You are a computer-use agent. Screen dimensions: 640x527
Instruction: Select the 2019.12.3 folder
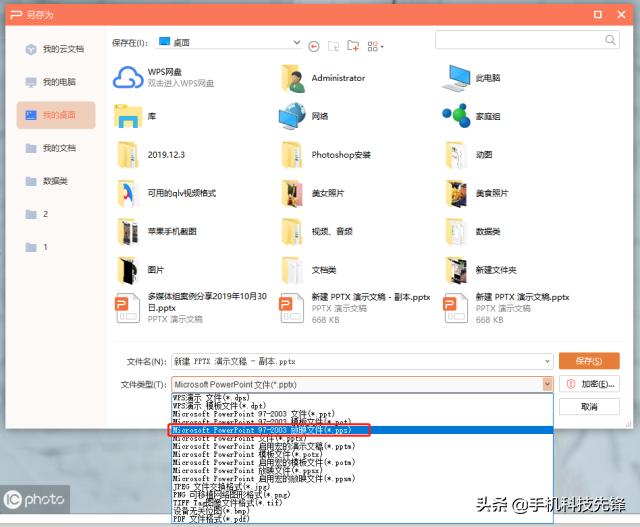(150, 155)
